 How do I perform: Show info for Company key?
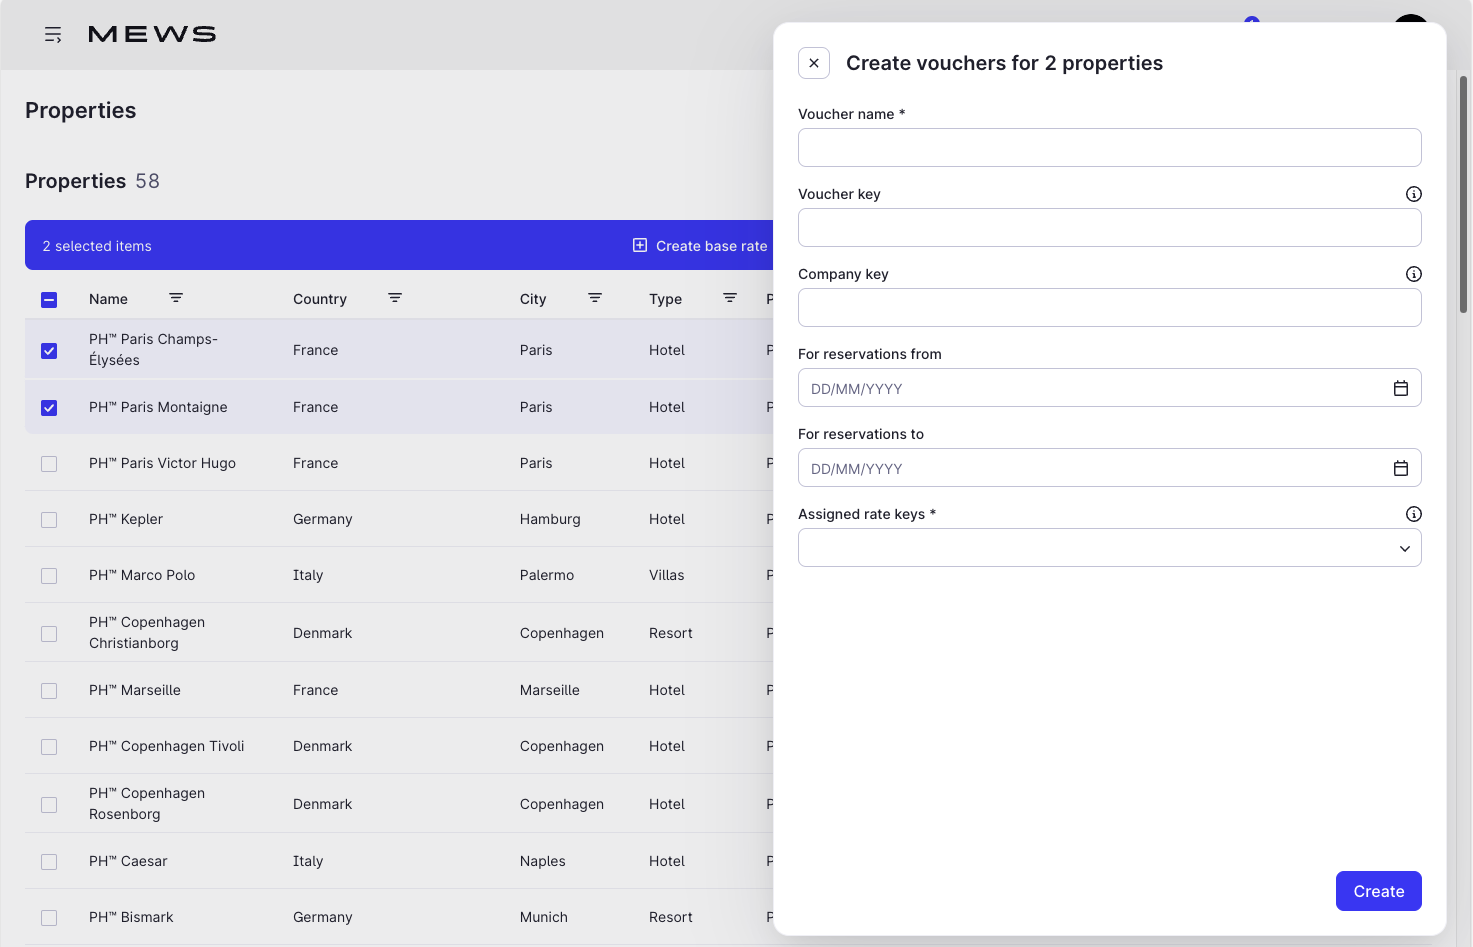[1414, 274]
